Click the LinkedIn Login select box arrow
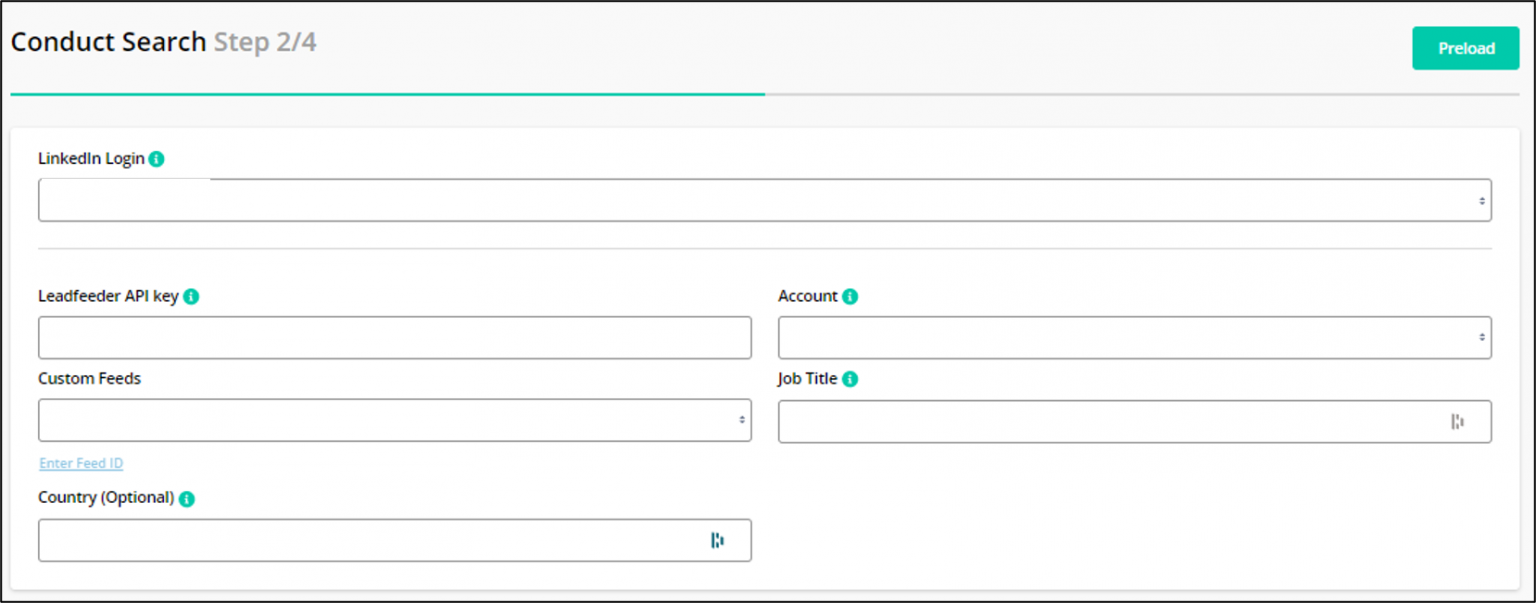The height and width of the screenshot is (603, 1536). 1482,199
